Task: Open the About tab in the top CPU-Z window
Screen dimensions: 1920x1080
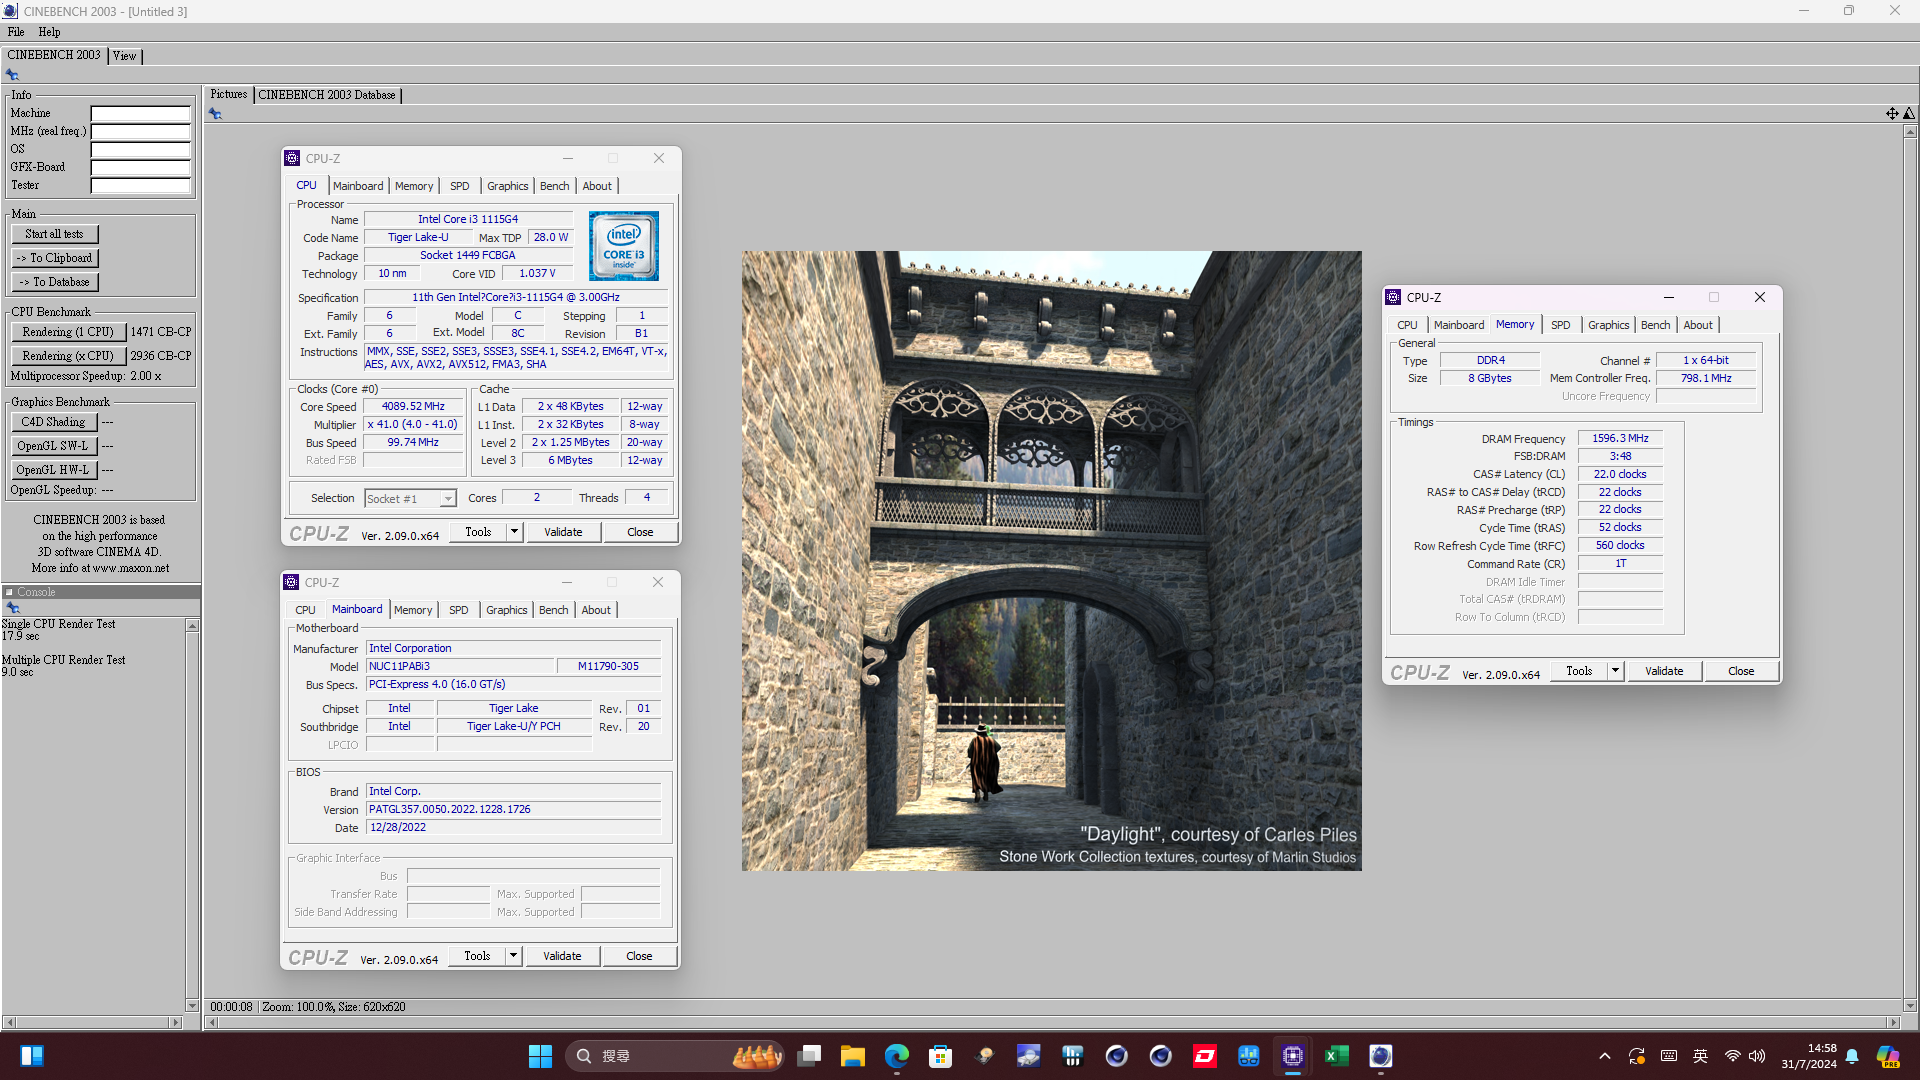Action: tap(597, 186)
